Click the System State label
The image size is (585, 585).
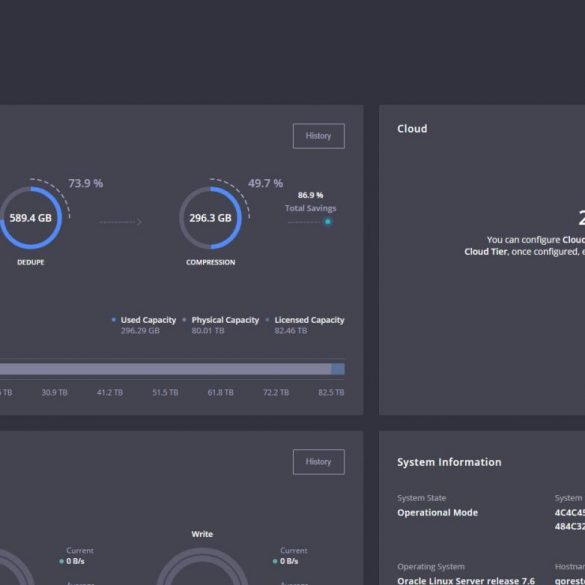coord(422,498)
